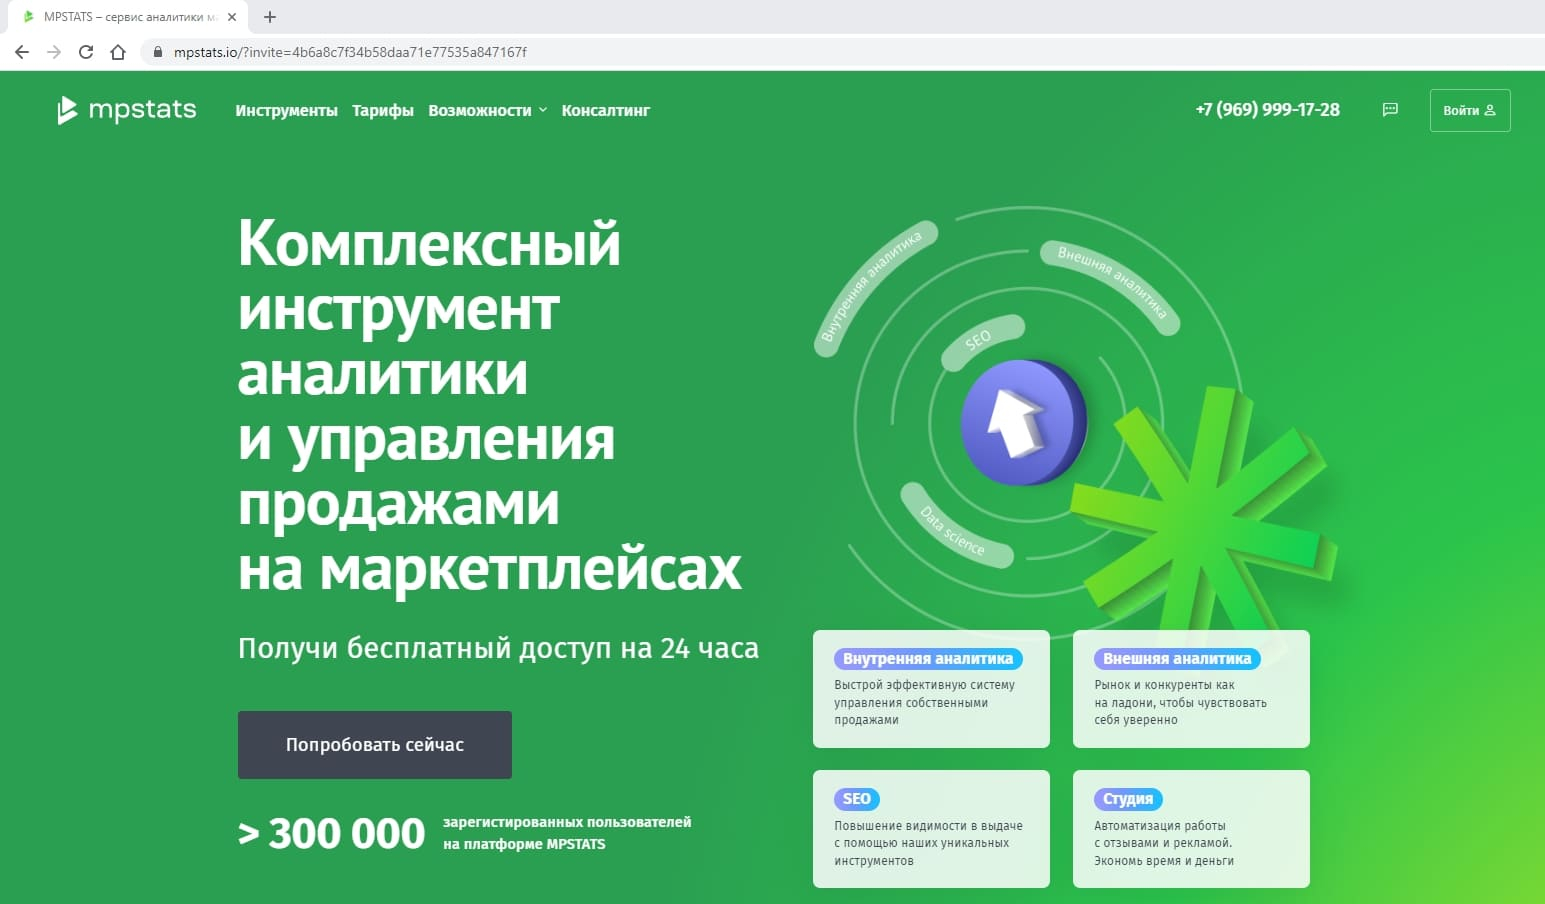Image resolution: width=1545 pixels, height=904 pixels.
Task: Click the зарегистрированных пользователей caption
Action: point(567,833)
